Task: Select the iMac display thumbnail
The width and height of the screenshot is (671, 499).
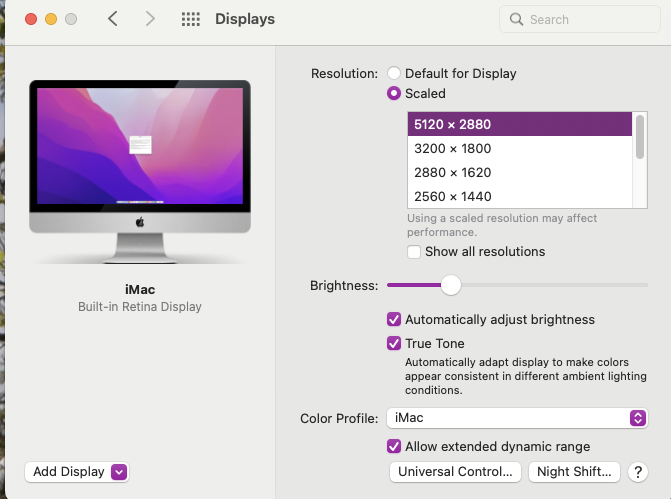Action: 140,171
